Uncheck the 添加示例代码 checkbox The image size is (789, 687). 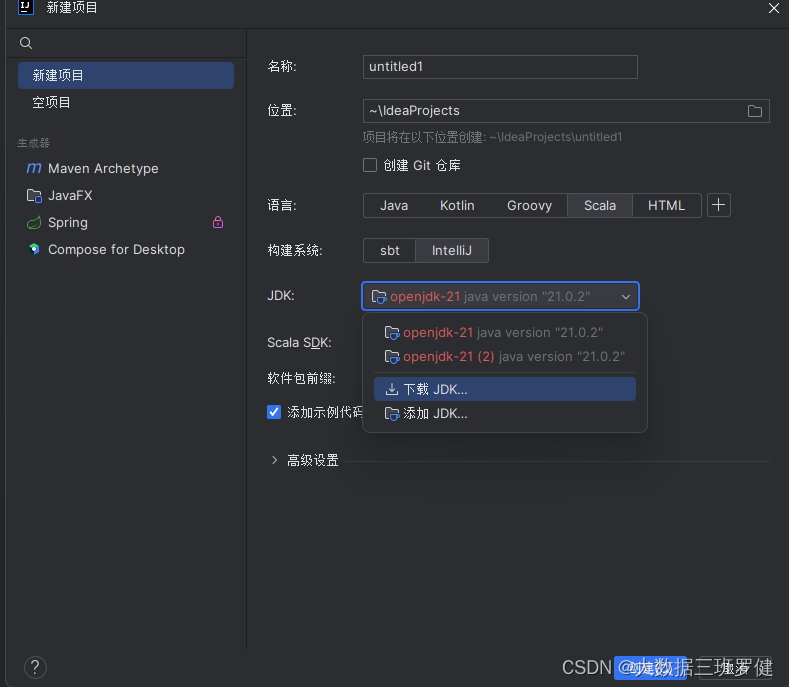point(274,412)
